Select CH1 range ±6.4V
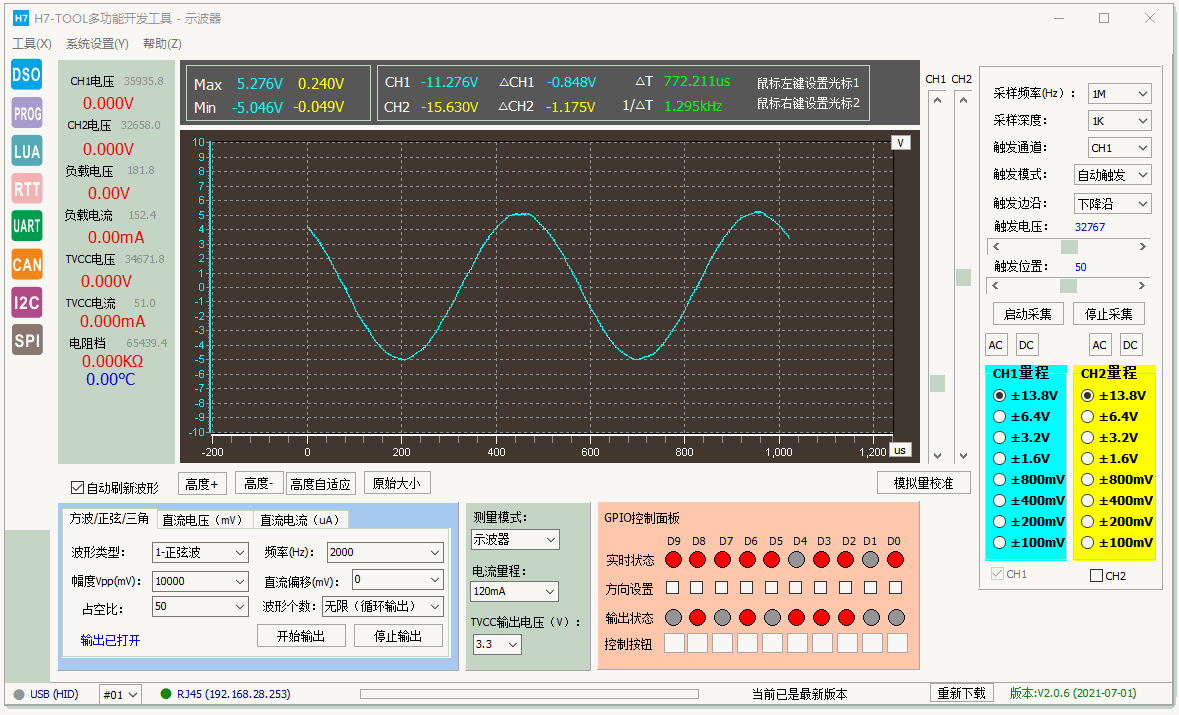This screenshot has width=1179, height=715. pos(999,417)
